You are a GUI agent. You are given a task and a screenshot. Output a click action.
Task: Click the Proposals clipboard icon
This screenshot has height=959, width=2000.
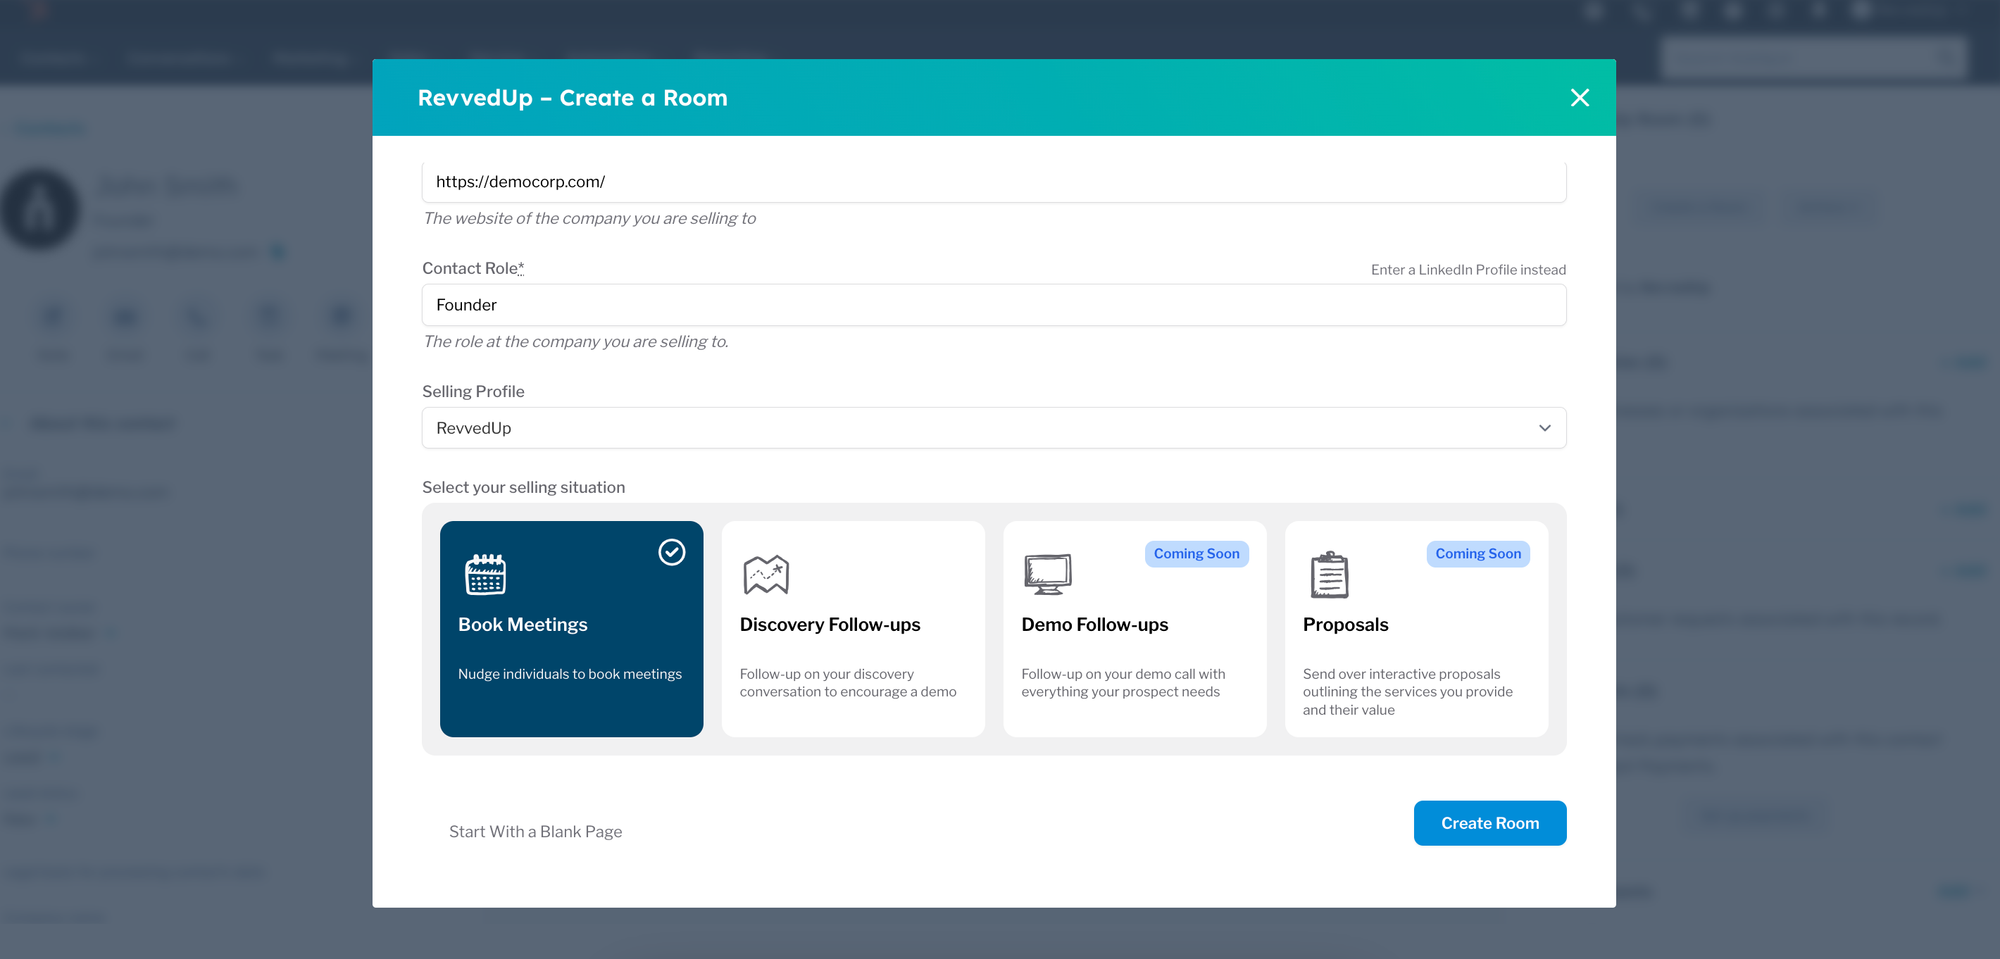click(1329, 575)
